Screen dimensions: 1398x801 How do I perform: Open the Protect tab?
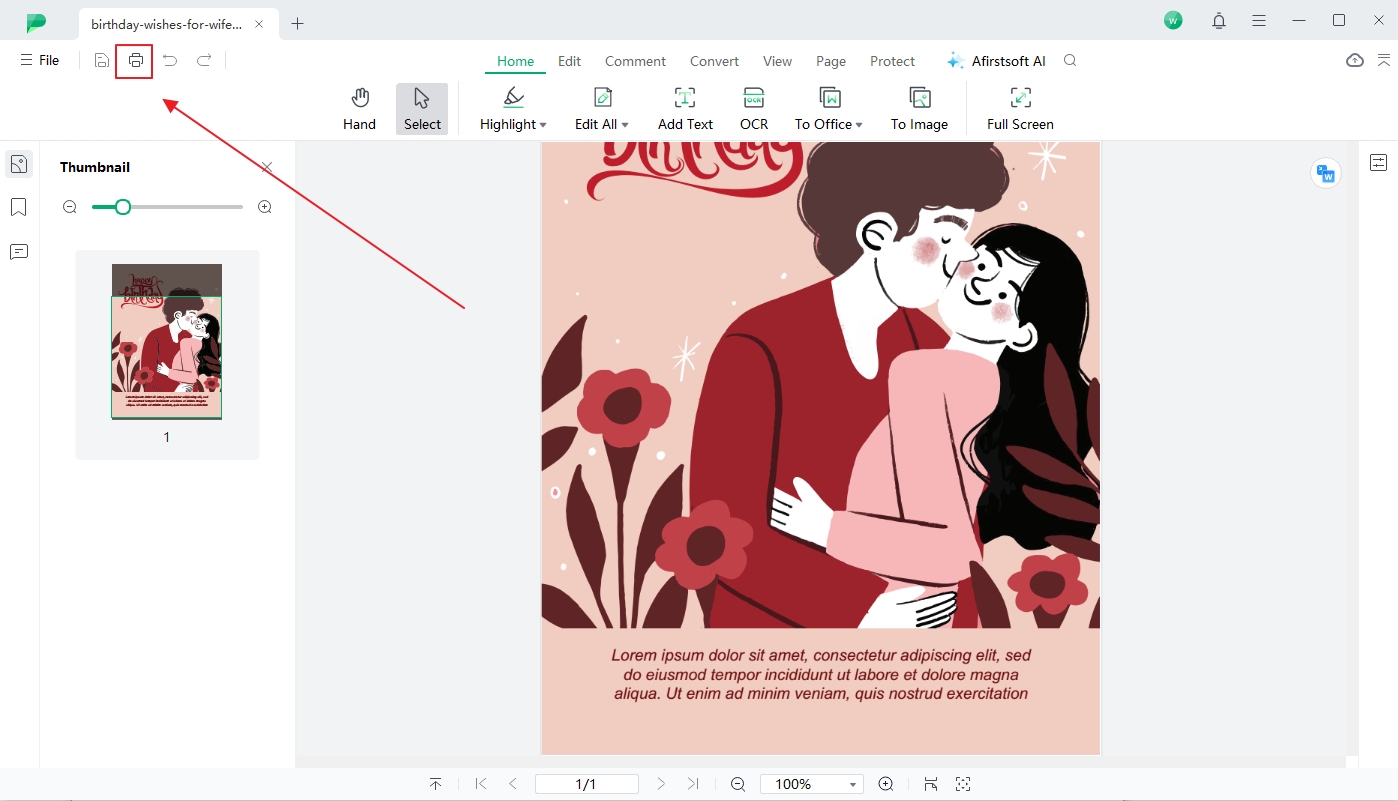tap(892, 61)
